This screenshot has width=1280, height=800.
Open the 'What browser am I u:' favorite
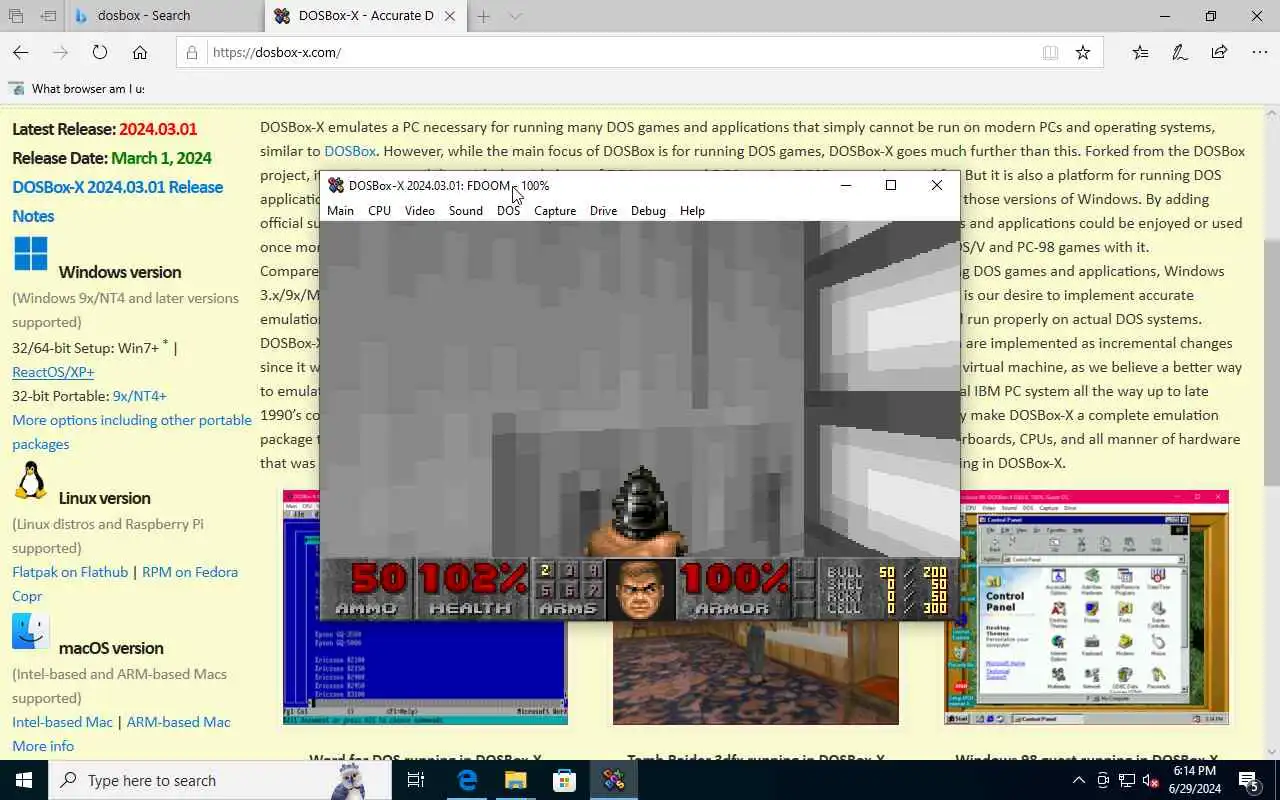(x=78, y=88)
